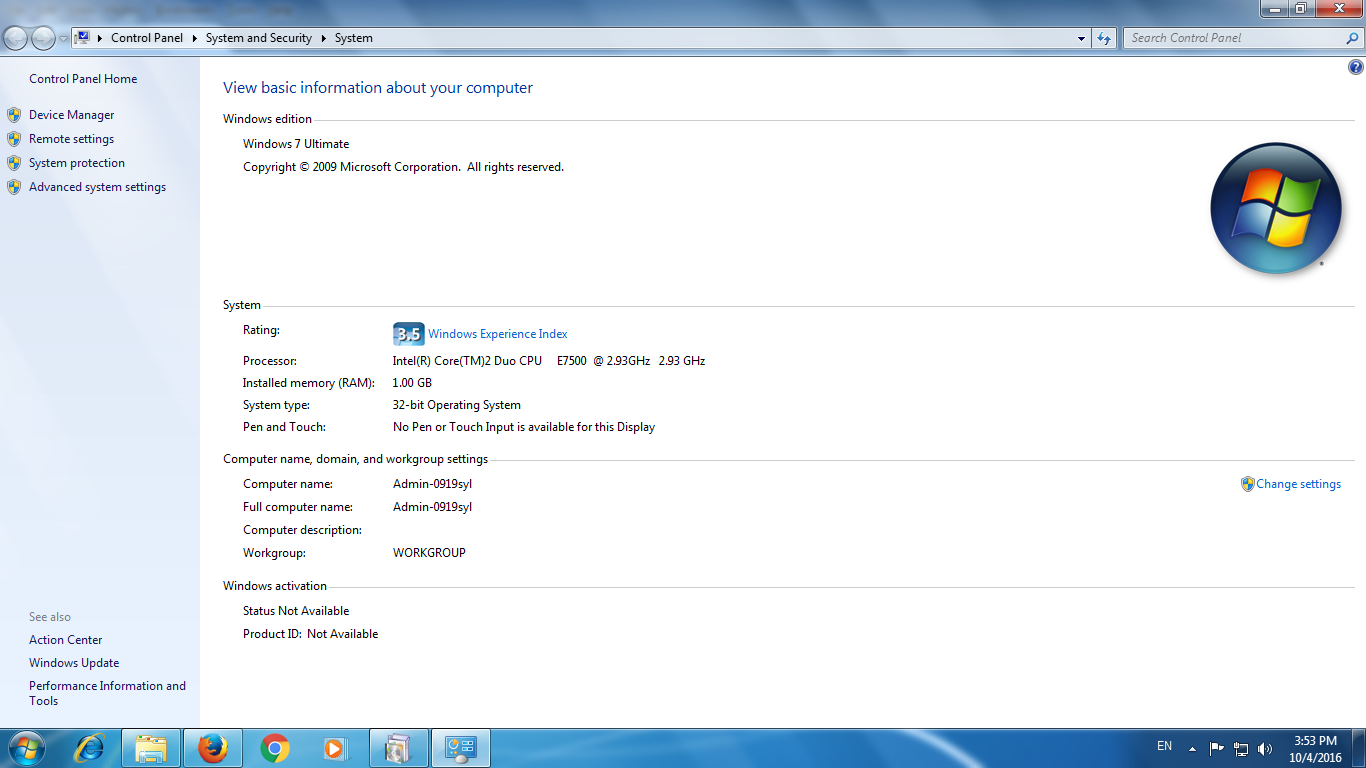Screen dimensions: 1366x768
Task: Go to System and Security breadcrumb
Action: coord(258,38)
